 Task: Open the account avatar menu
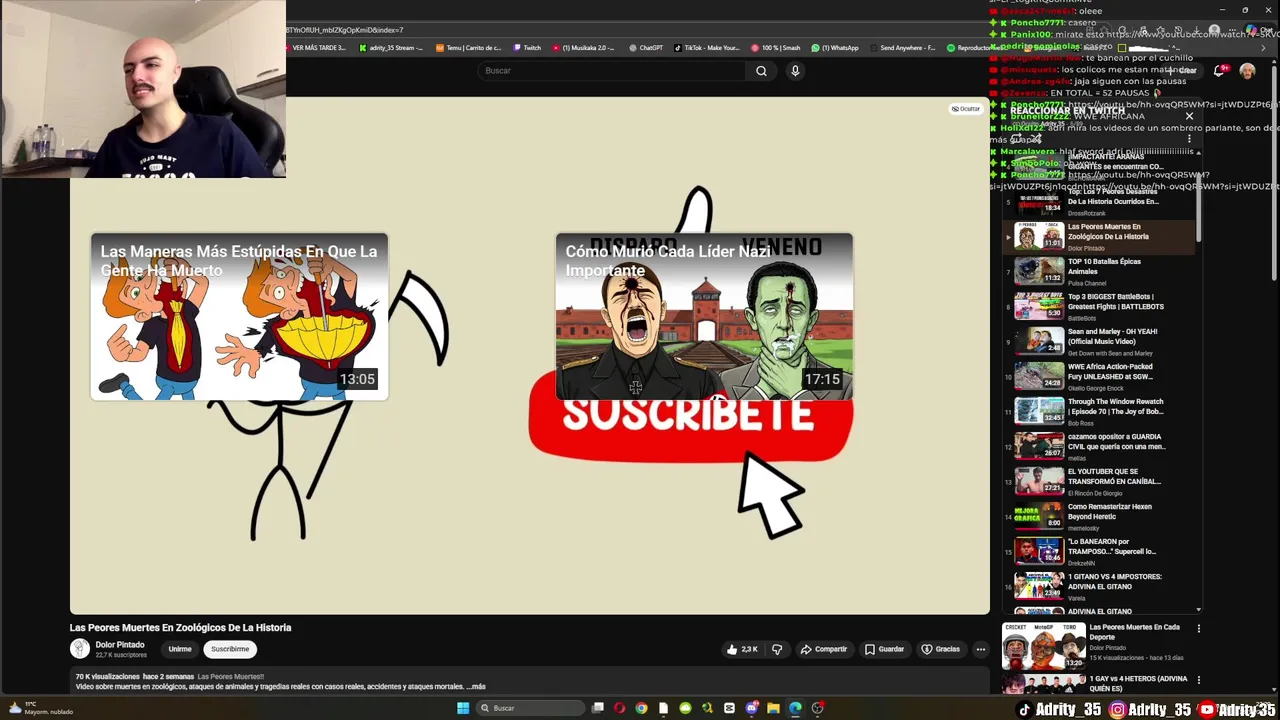pyautogui.click(x=1247, y=71)
